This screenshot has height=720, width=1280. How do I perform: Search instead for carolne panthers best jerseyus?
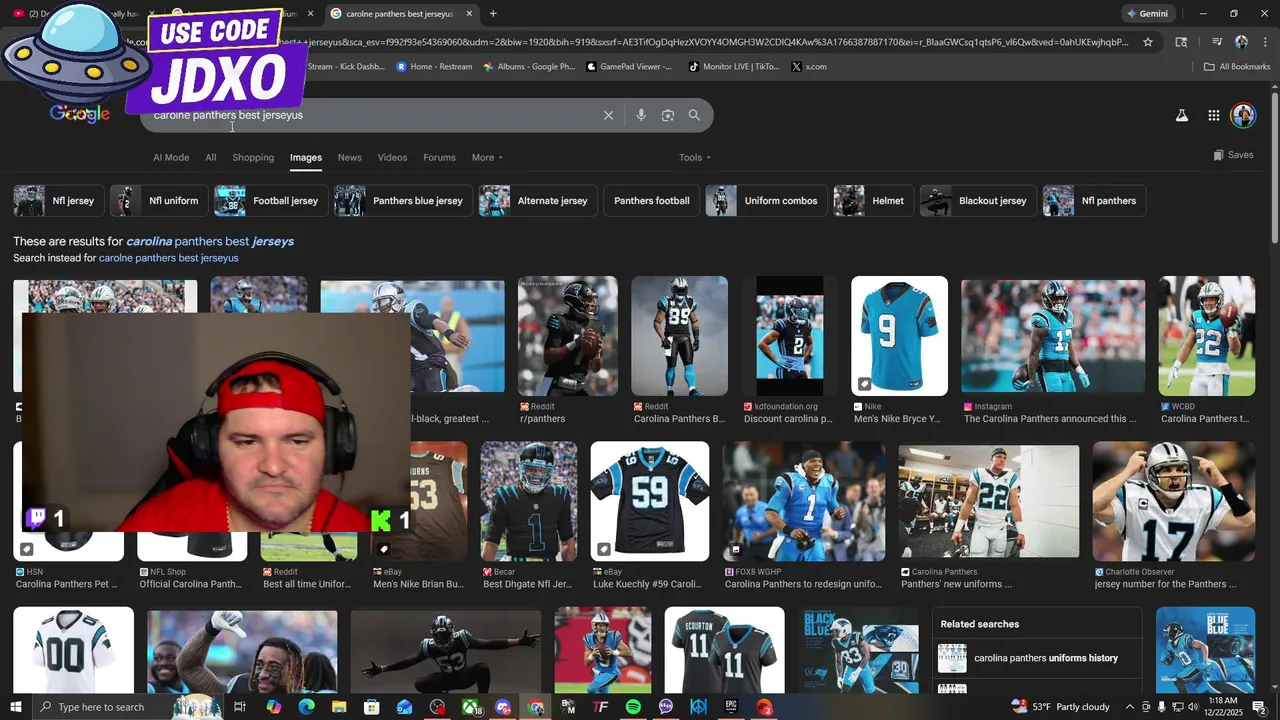(x=168, y=258)
